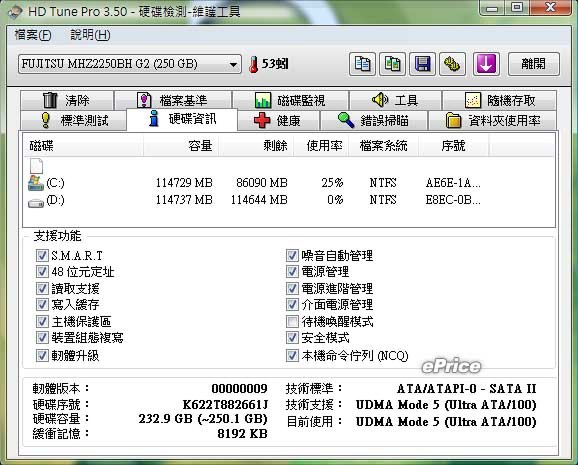Click disk serial K622T882661J
578x465 pixels.
click(225, 405)
